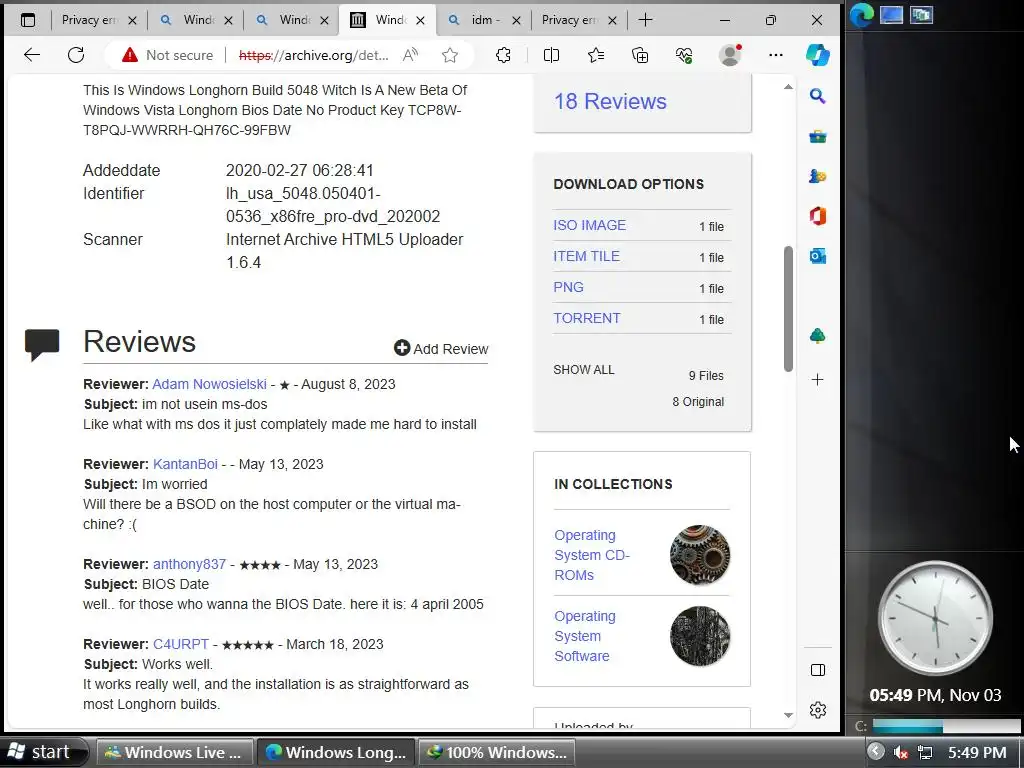
Task: Close the idm search tab
Action: 516,20
